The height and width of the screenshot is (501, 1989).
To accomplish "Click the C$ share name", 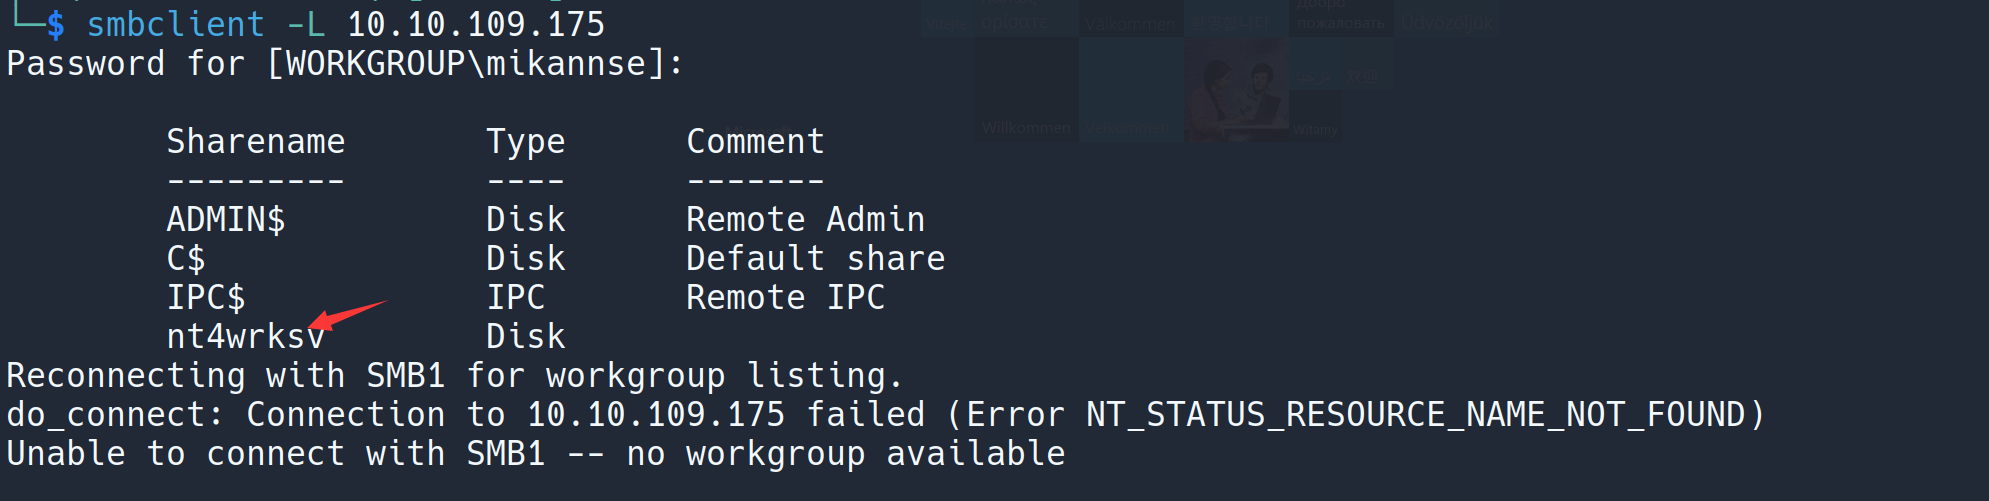I will (x=186, y=259).
